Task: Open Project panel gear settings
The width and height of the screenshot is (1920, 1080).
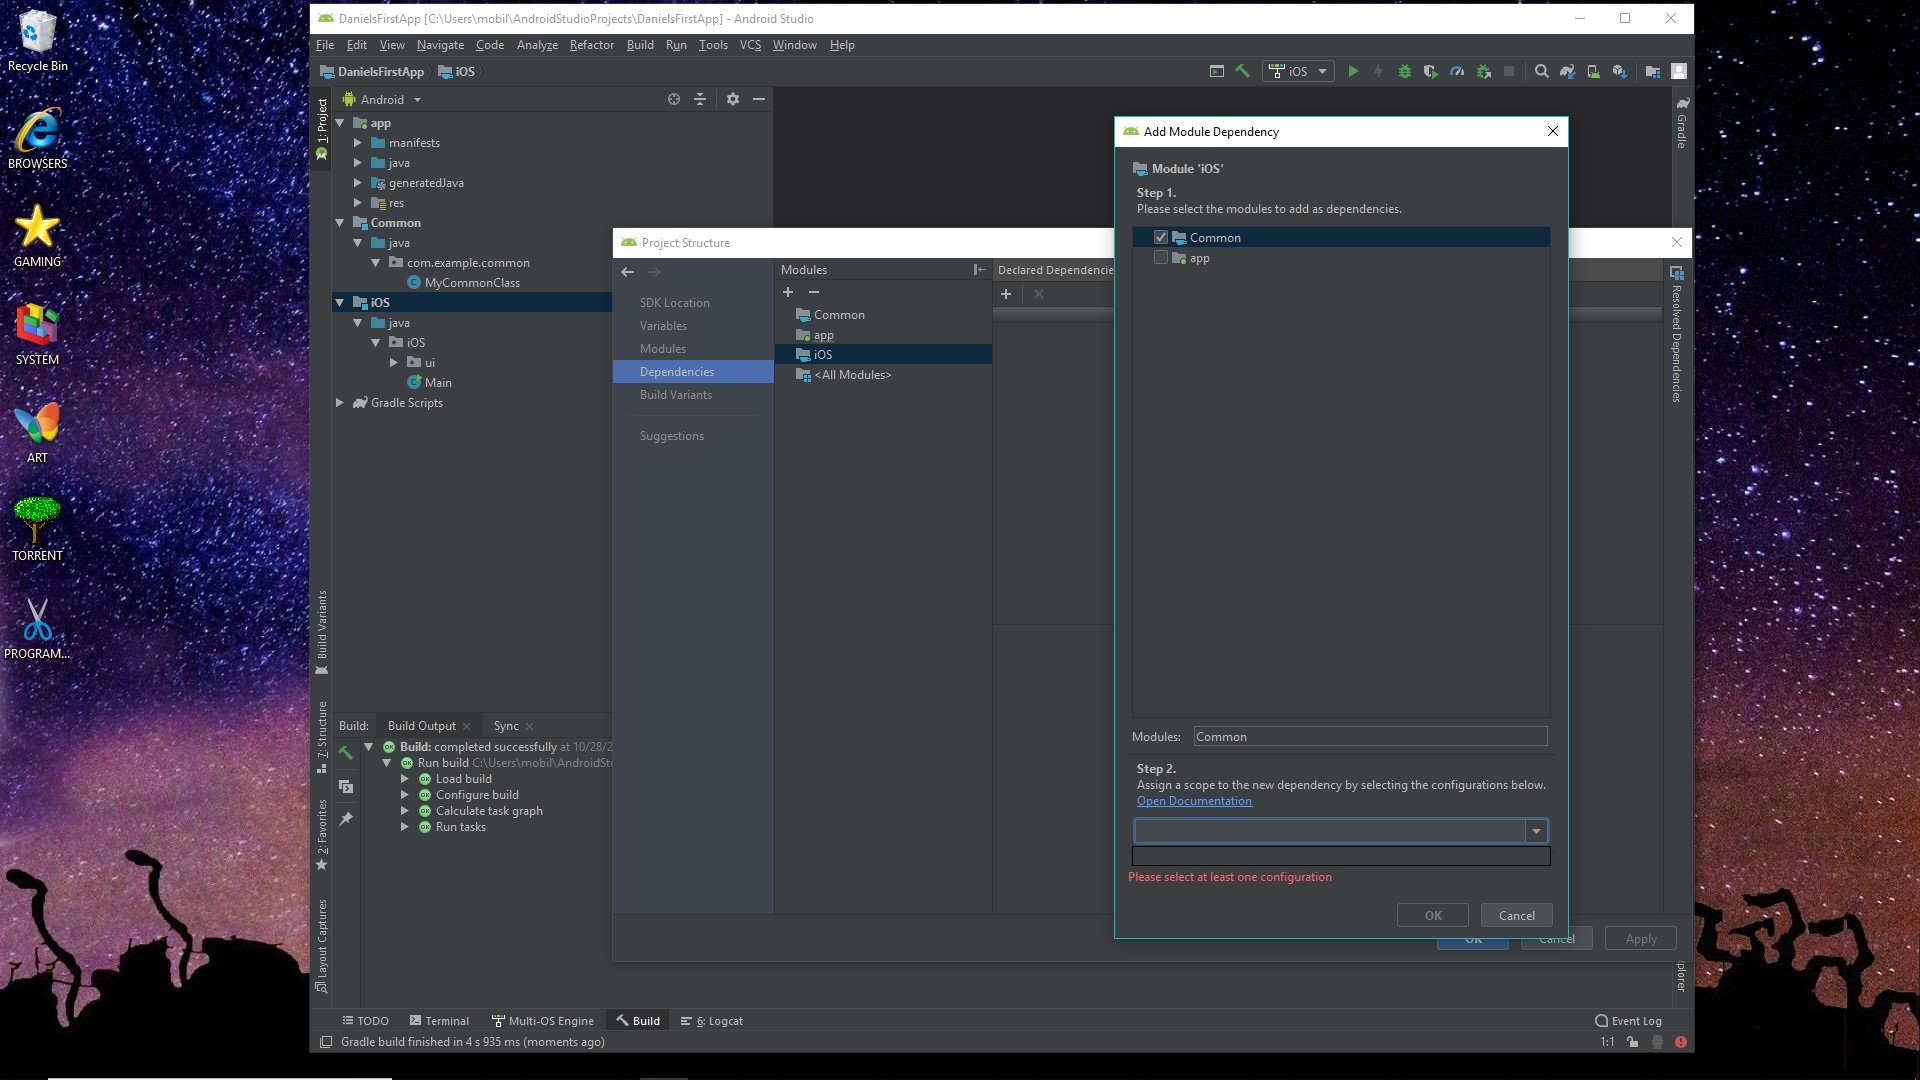Action: [x=733, y=99]
